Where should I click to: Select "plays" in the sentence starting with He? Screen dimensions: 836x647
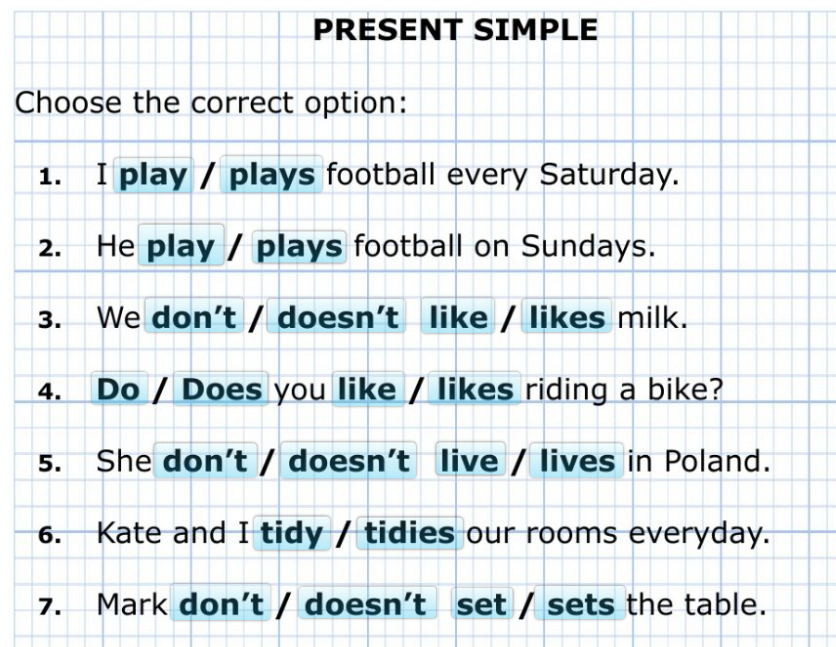[x=299, y=247]
